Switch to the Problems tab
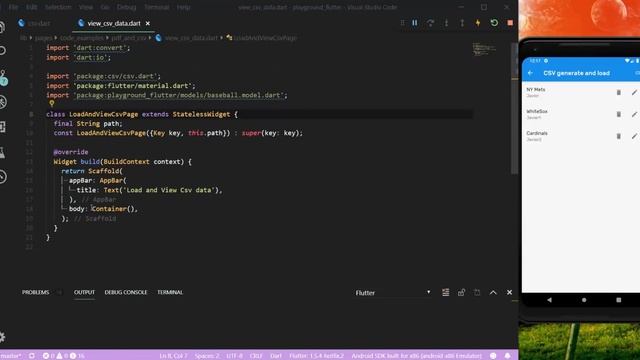The width and height of the screenshot is (640, 360). coord(36,292)
